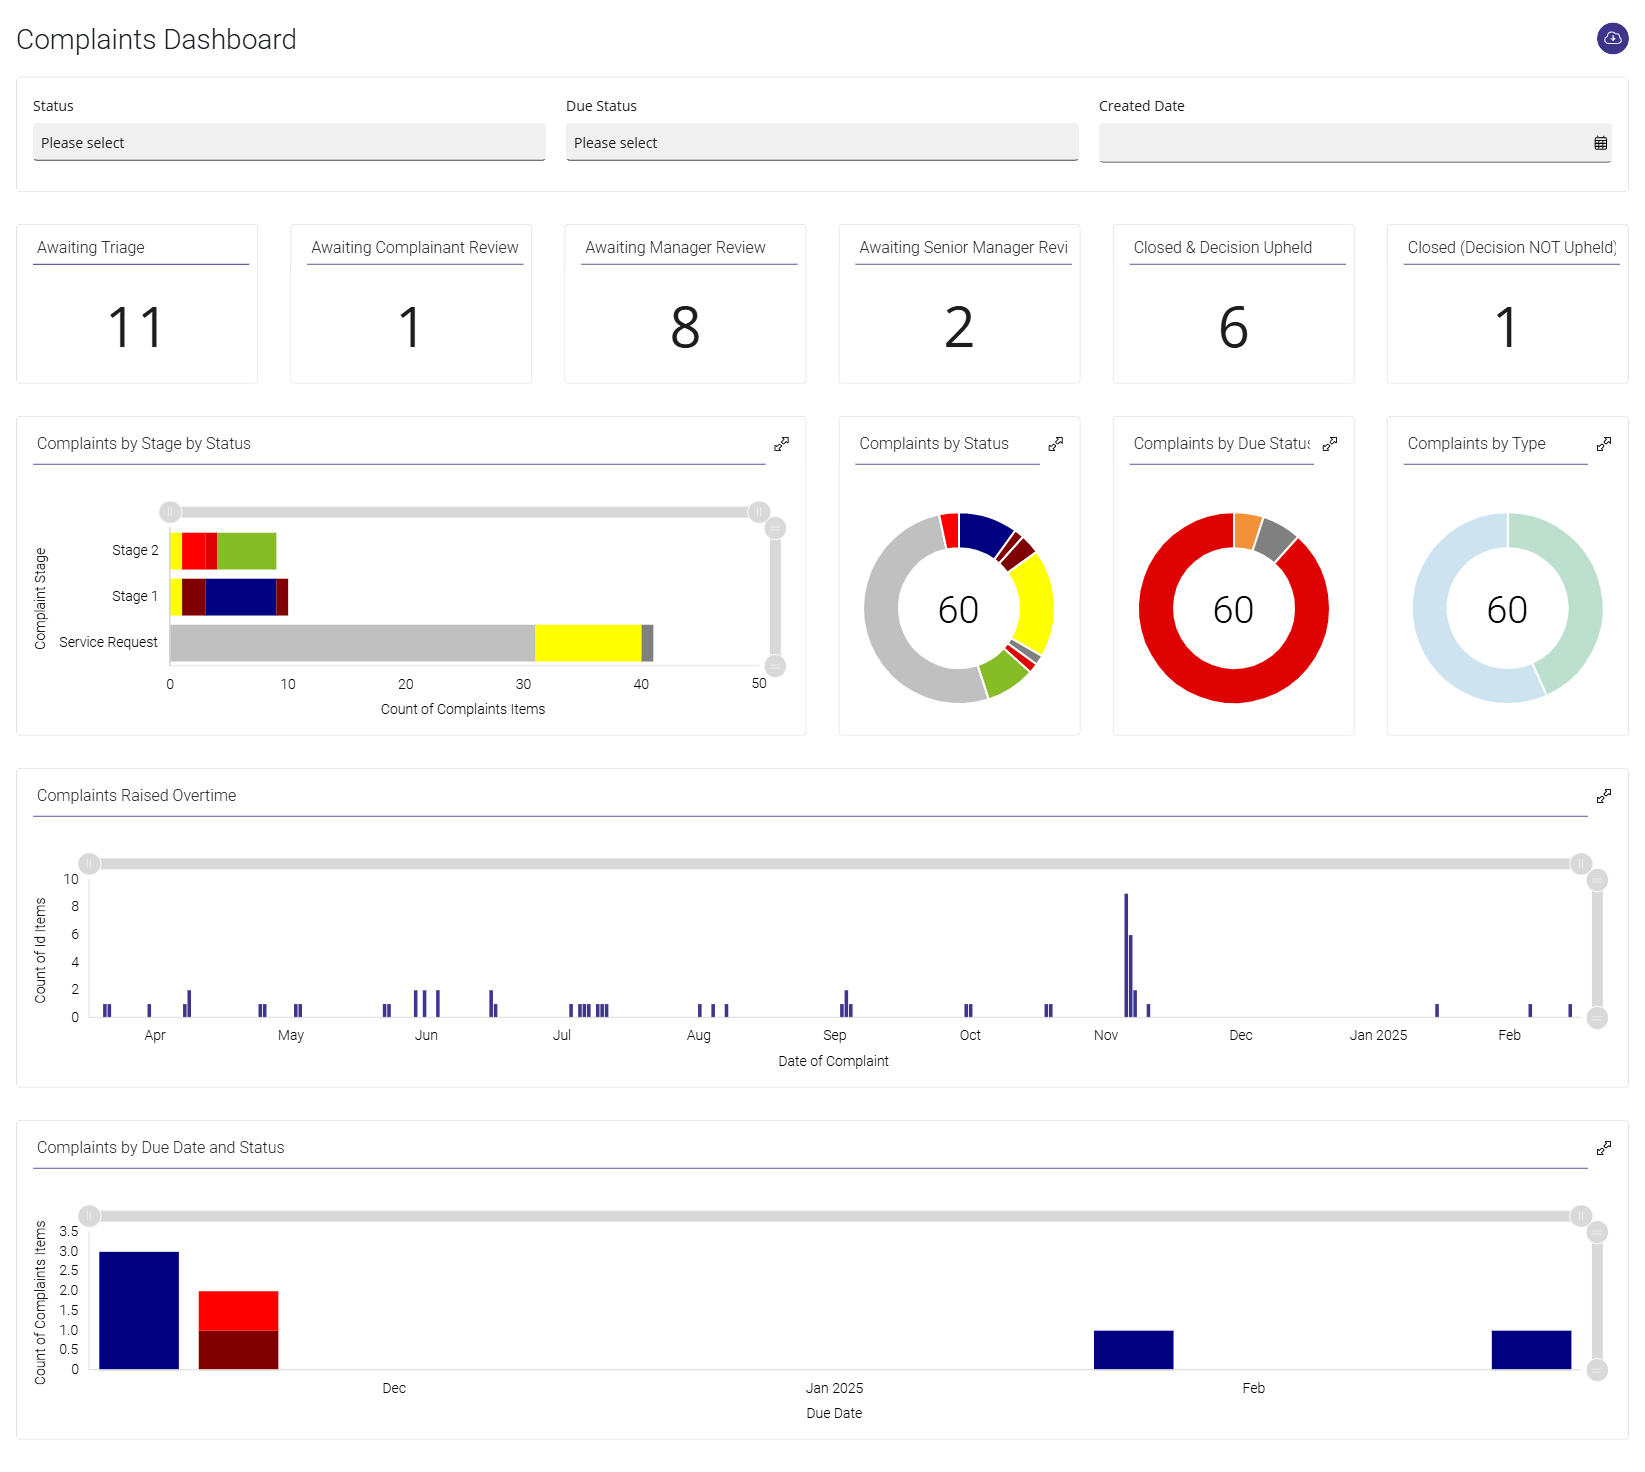Select the Awaiting Triage stat card
The height and width of the screenshot is (1472, 1645).
tap(137, 303)
